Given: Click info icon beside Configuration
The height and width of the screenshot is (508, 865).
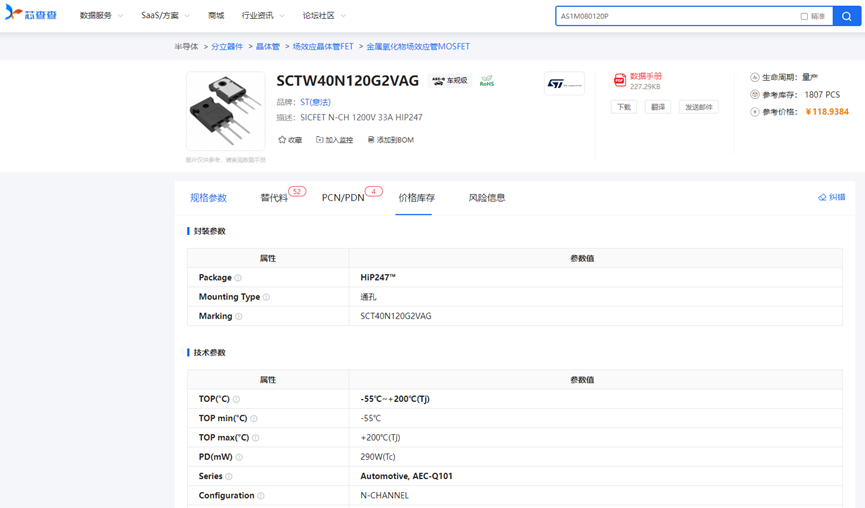Looking at the screenshot, I should pyautogui.click(x=261, y=496).
